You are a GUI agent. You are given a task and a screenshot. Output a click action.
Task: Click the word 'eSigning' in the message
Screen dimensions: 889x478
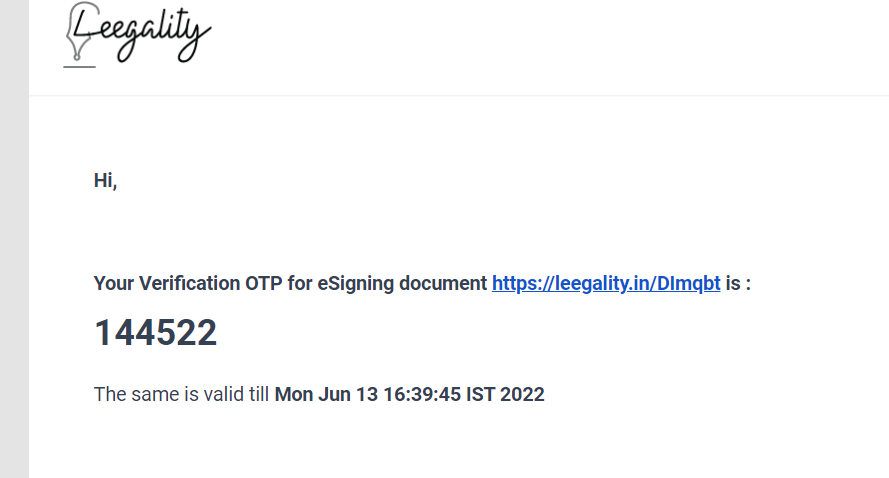tap(355, 283)
